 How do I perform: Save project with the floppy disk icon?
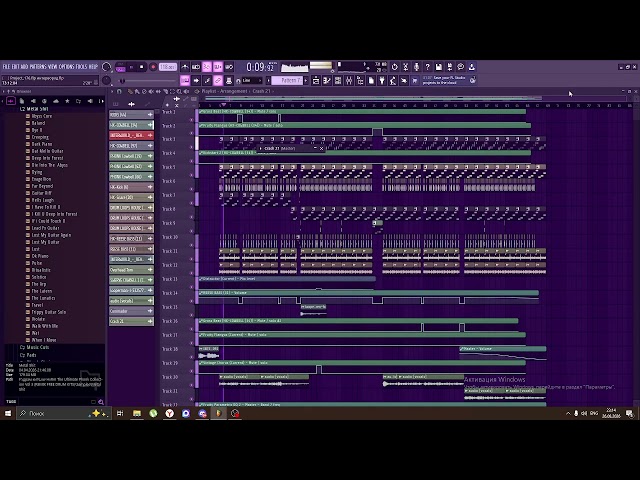(438, 67)
